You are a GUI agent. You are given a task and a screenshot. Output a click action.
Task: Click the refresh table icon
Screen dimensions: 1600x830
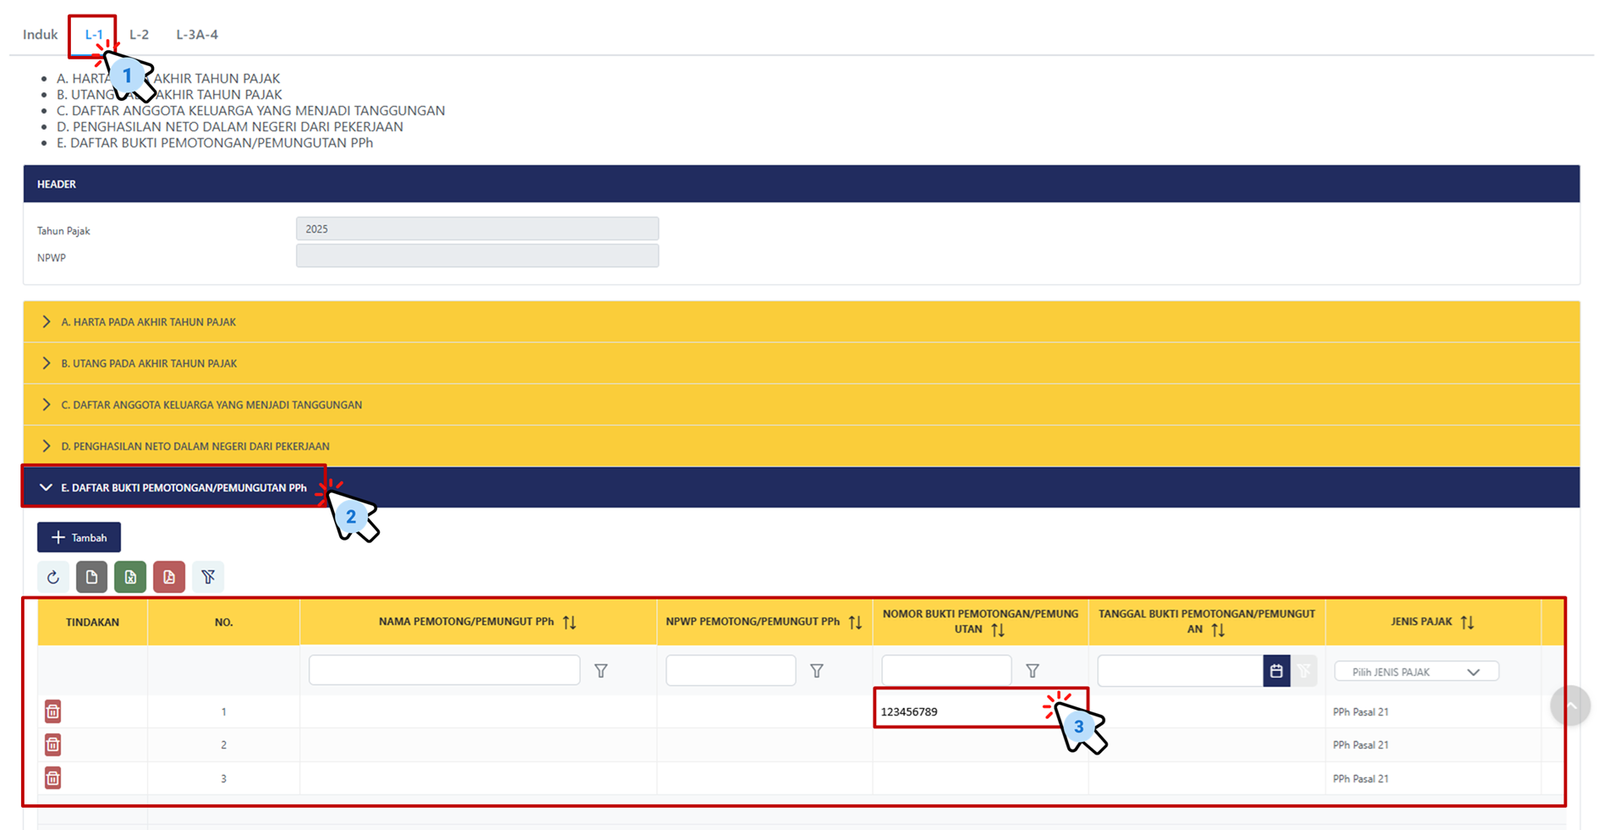click(x=53, y=577)
